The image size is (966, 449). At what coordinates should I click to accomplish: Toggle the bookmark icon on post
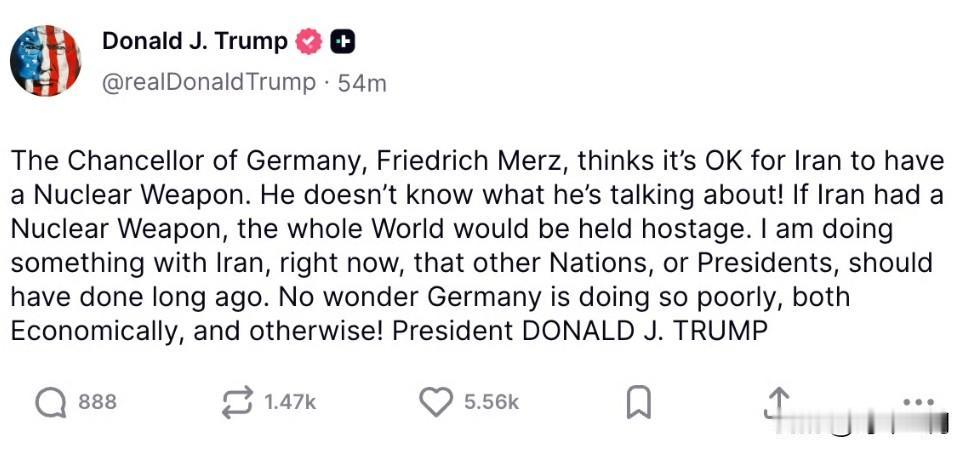point(638,402)
